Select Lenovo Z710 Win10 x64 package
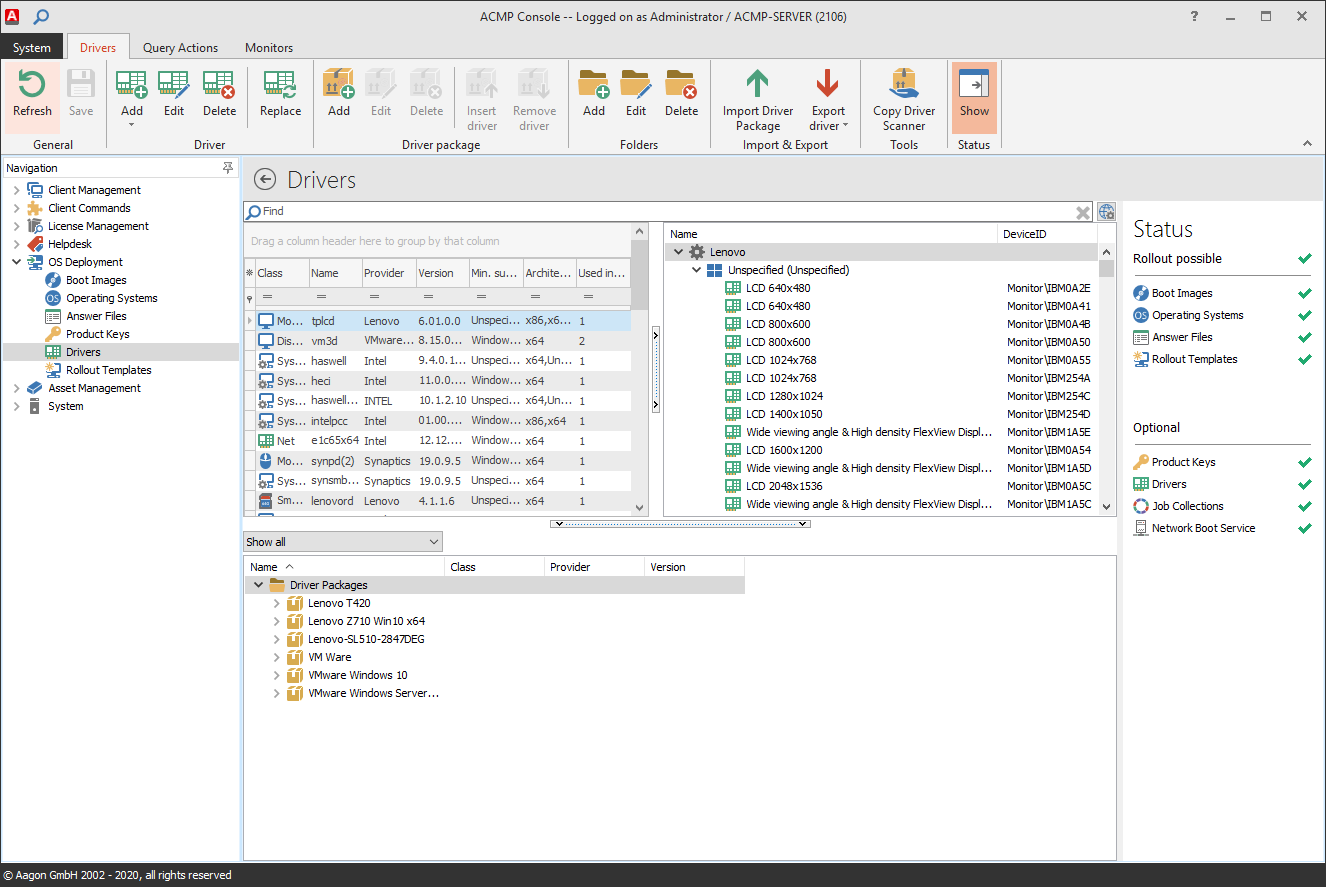1326x887 pixels. [x=366, y=621]
